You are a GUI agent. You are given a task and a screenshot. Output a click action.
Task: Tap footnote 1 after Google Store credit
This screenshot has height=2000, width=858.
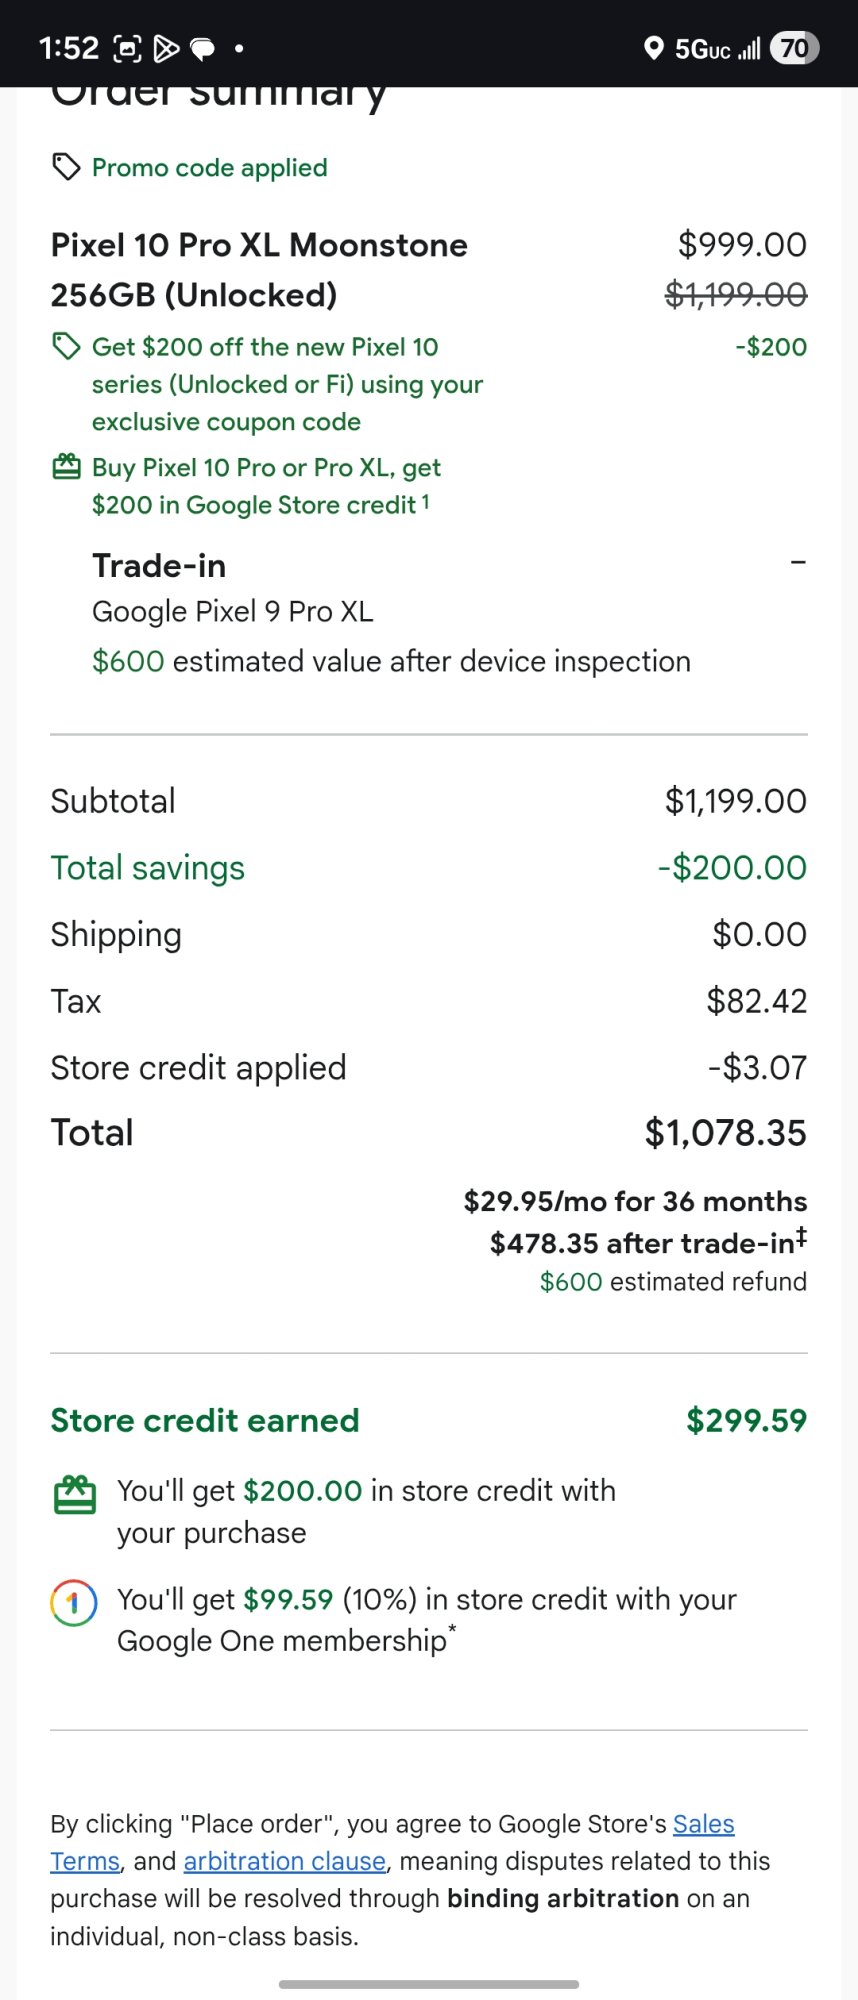pos(425,501)
